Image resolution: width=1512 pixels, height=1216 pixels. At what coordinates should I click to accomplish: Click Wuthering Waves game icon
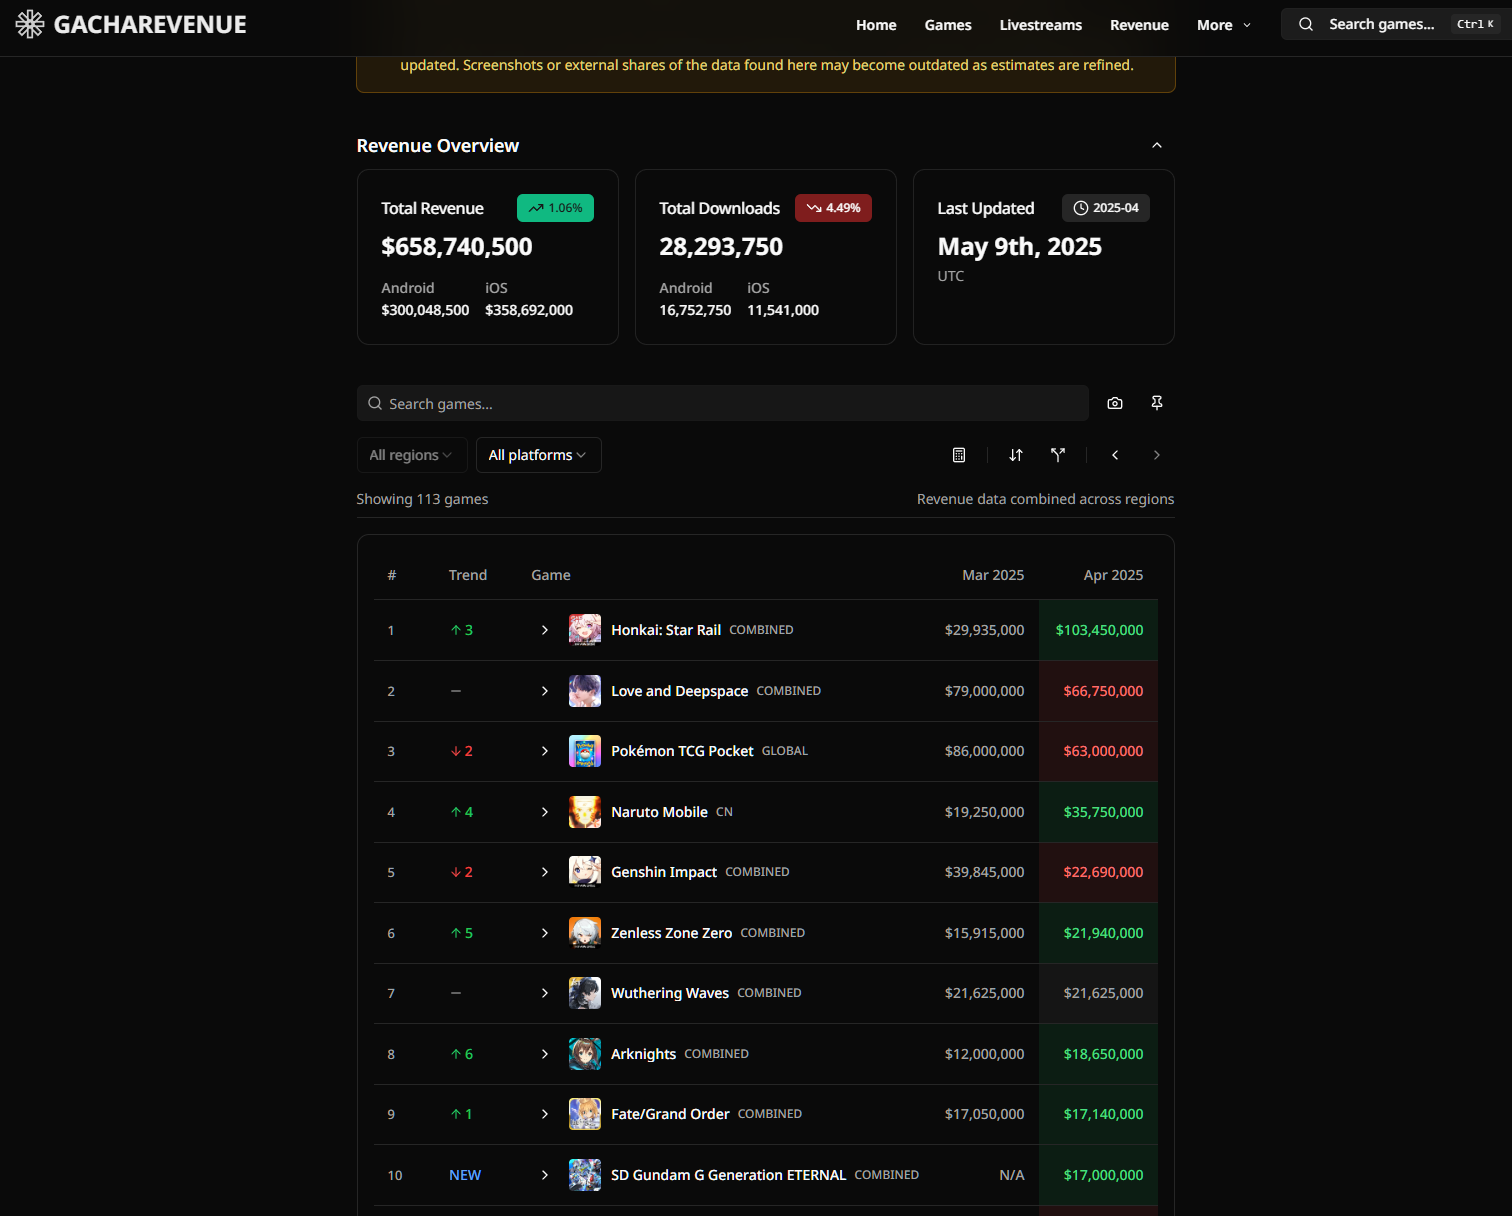click(x=585, y=993)
